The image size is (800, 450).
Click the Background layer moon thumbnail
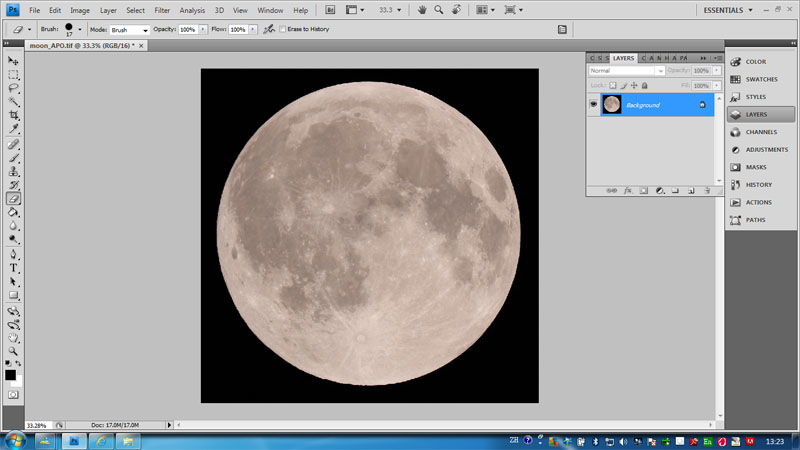pos(611,104)
